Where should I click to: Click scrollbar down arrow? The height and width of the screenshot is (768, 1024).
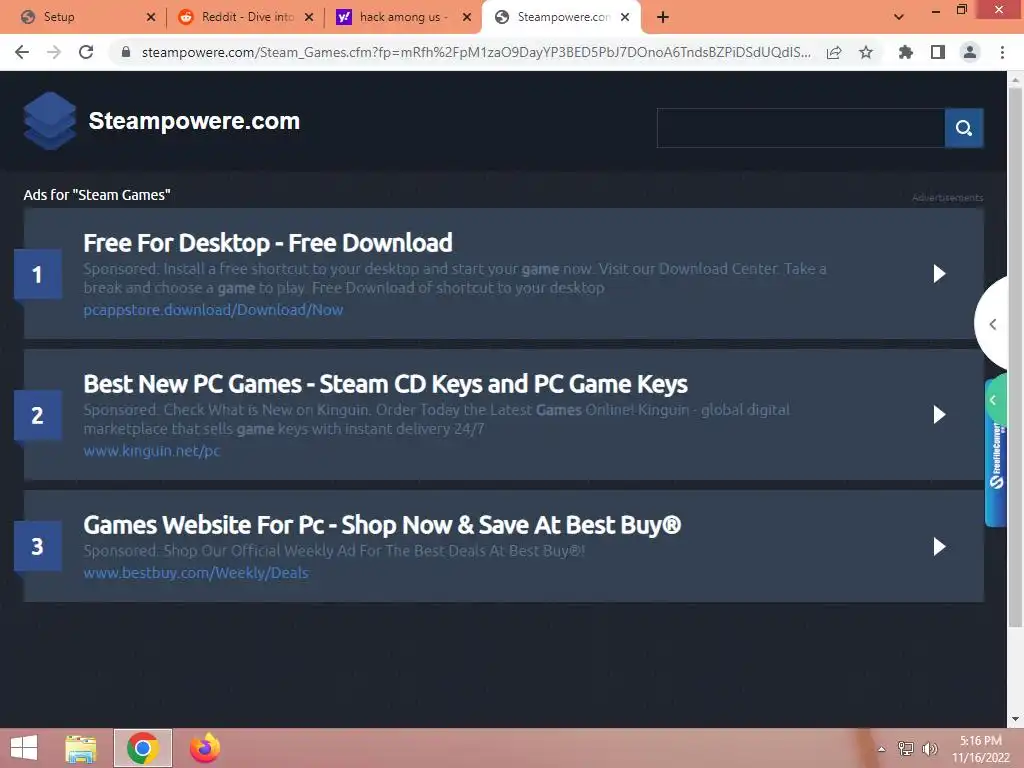(1015, 720)
